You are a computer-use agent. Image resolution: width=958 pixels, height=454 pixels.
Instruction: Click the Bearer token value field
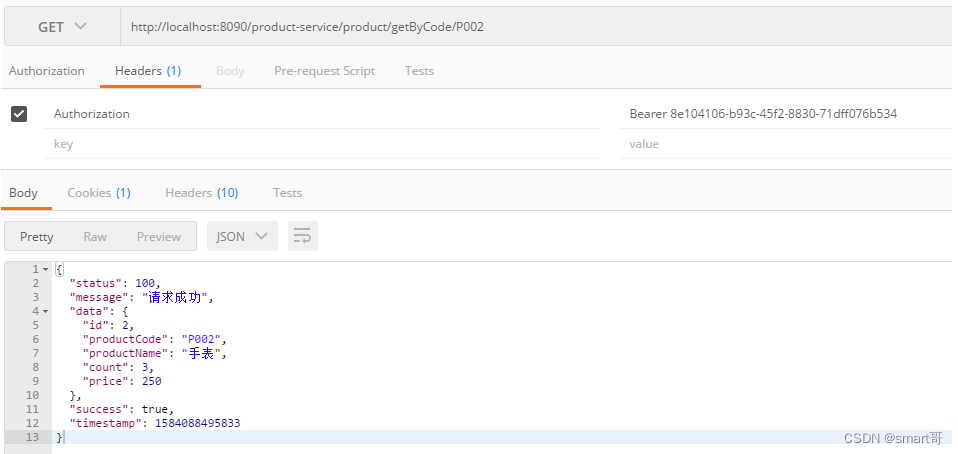pyautogui.click(x=786, y=114)
